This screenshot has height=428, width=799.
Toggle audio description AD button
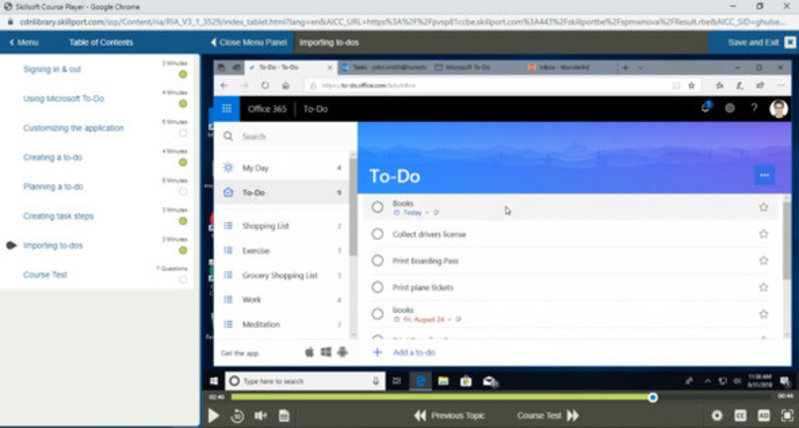coord(763,416)
